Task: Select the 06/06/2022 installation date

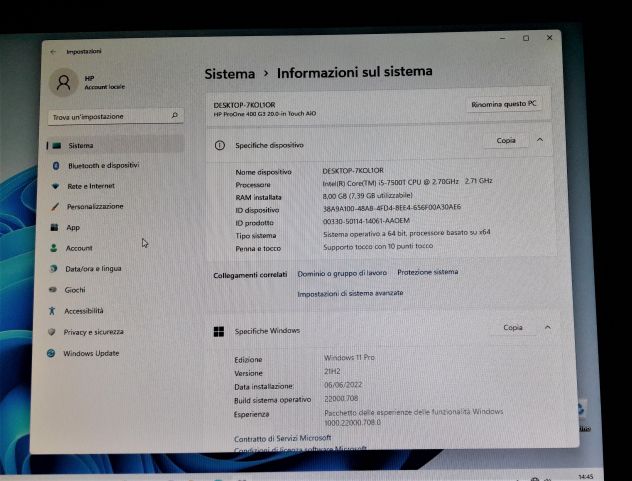Action: 343,385
